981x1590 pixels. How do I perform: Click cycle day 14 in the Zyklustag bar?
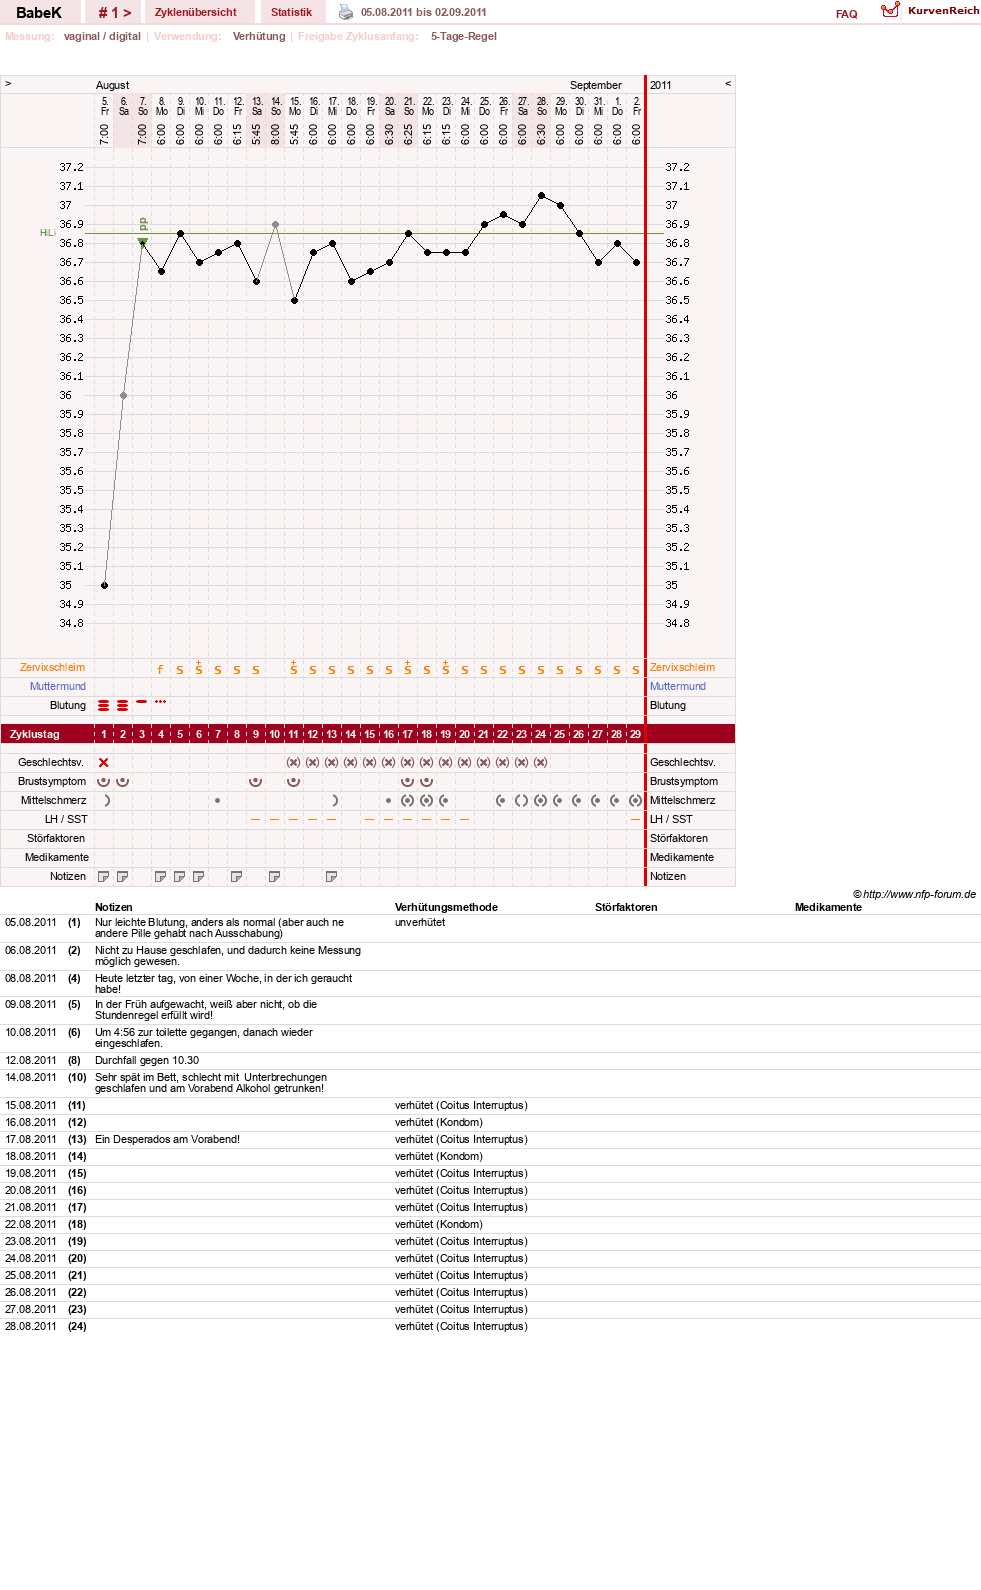click(350, 735)
